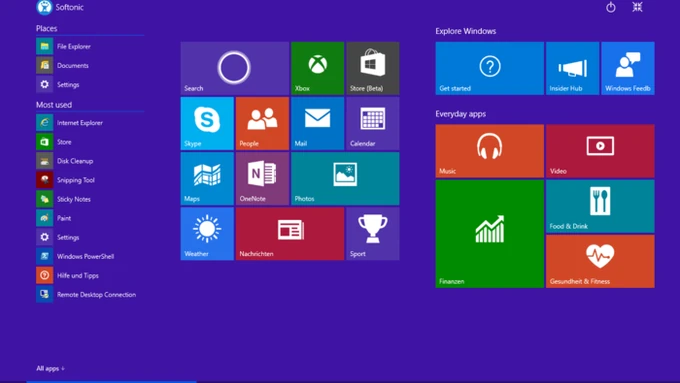The image size is (680, 383).
Task: Open the Music headphones tile
Action: (490, 151)
